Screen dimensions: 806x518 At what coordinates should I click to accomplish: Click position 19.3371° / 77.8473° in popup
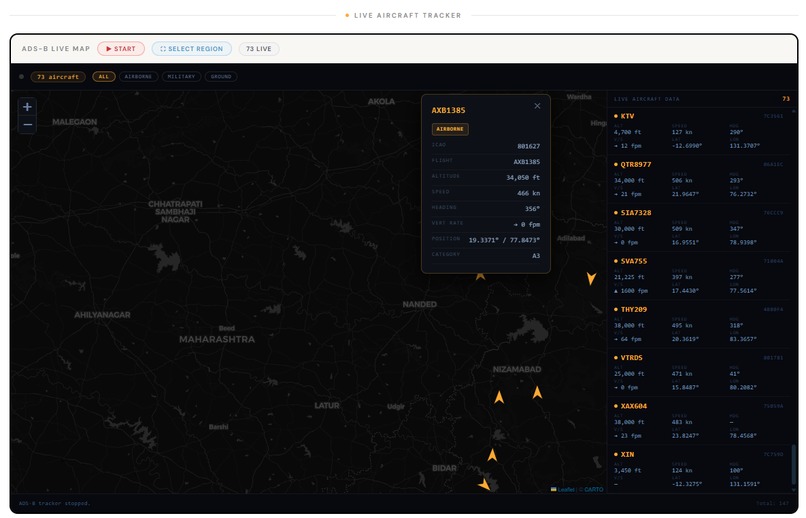(504, 240)
